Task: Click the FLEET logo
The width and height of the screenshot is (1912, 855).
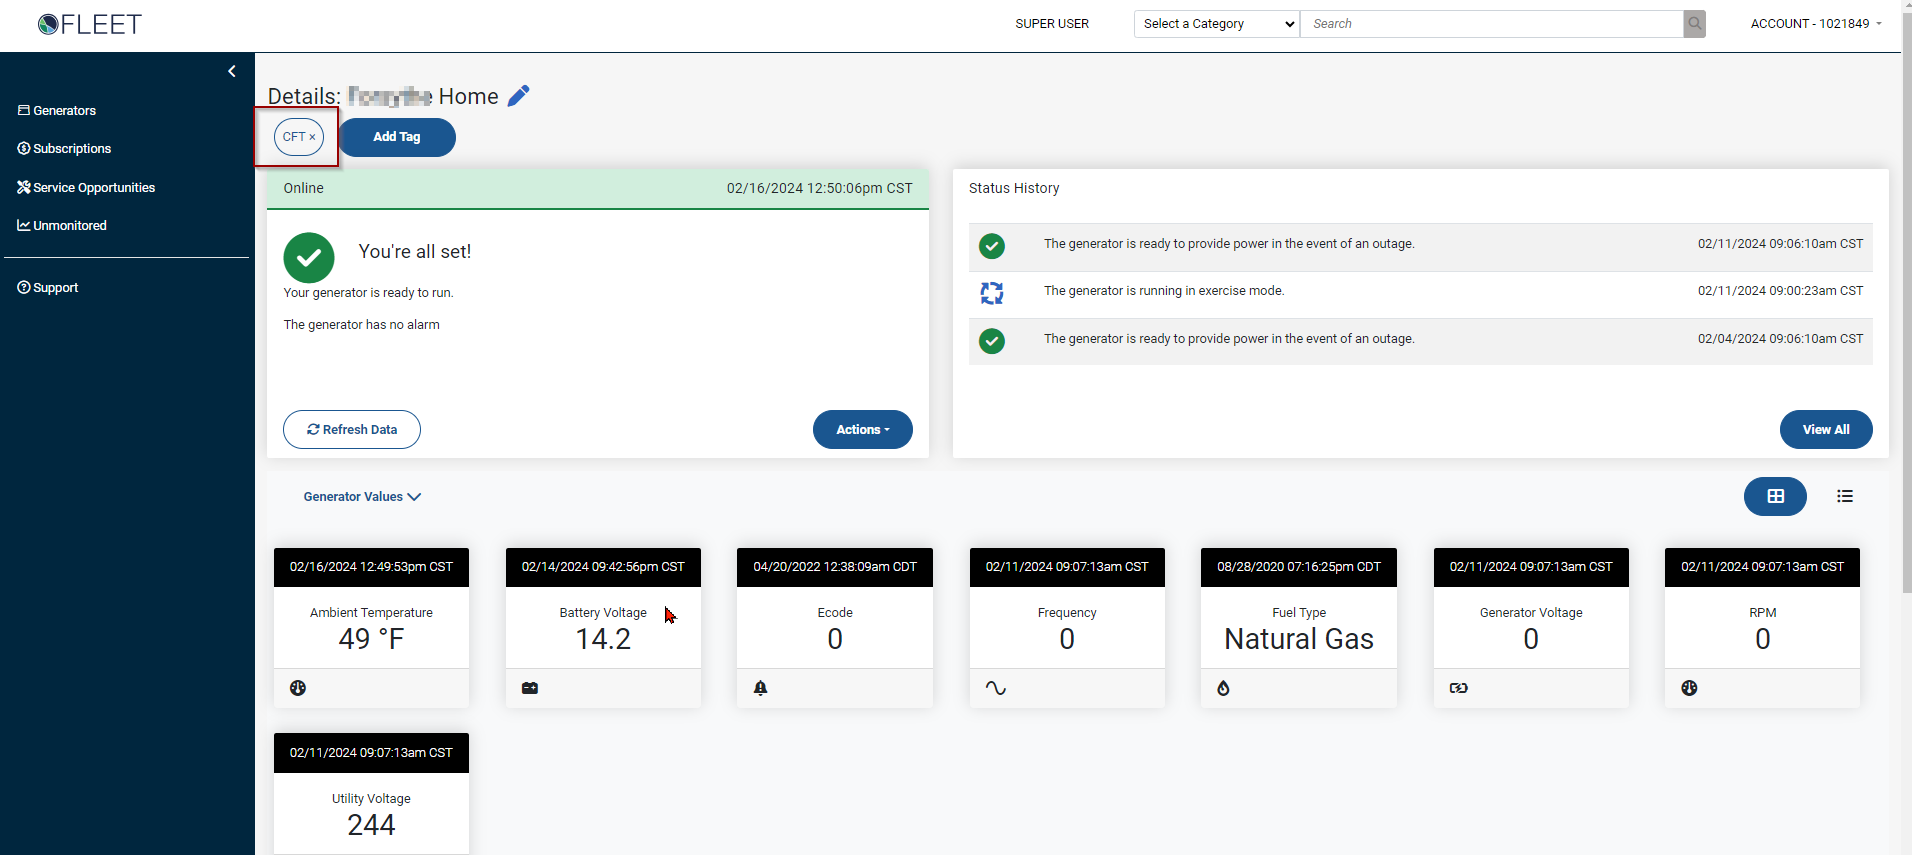Action: (89, 24)
